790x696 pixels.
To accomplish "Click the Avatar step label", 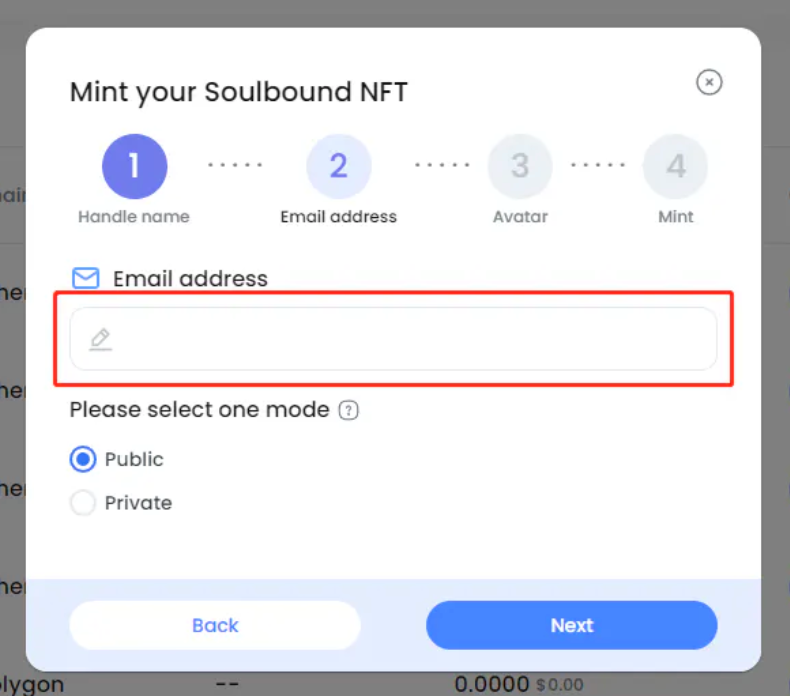I will coord(520,217).
